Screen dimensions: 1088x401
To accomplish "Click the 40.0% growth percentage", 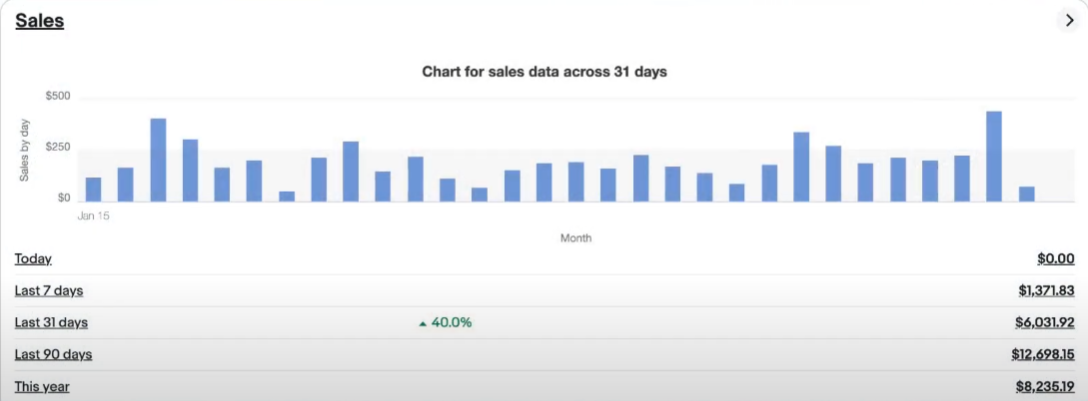I will click(x=452, y=323).
